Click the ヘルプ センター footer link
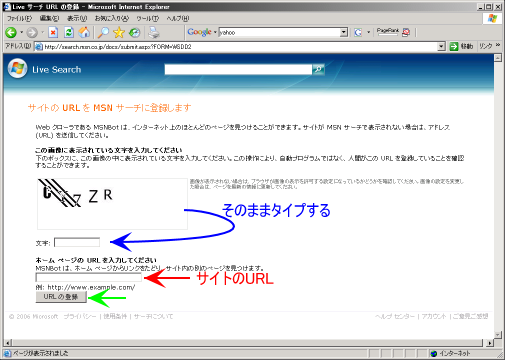Viewport: 505px width, 360px height. tap(395, 316)
